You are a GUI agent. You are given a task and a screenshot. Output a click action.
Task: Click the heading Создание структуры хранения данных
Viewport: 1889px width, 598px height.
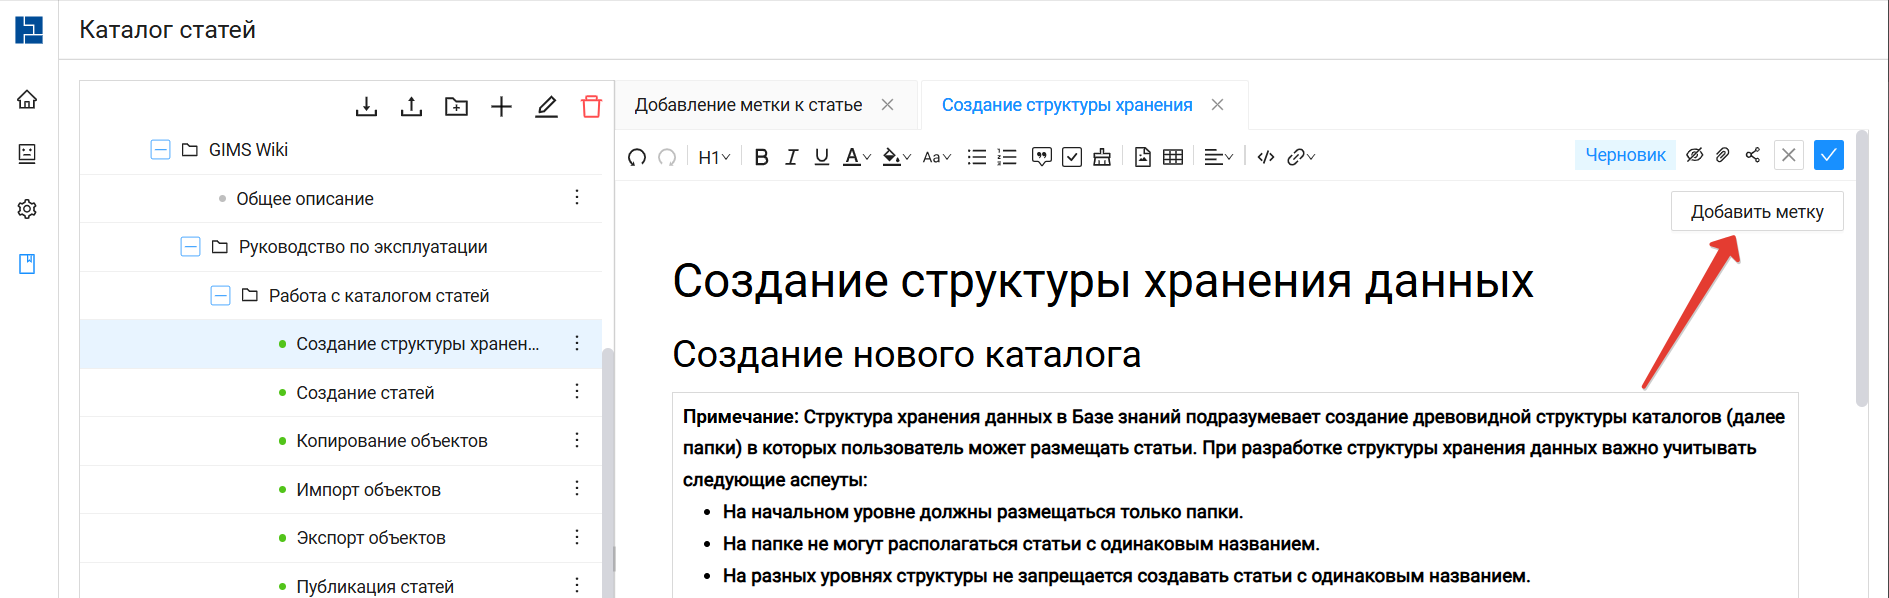1102,281
